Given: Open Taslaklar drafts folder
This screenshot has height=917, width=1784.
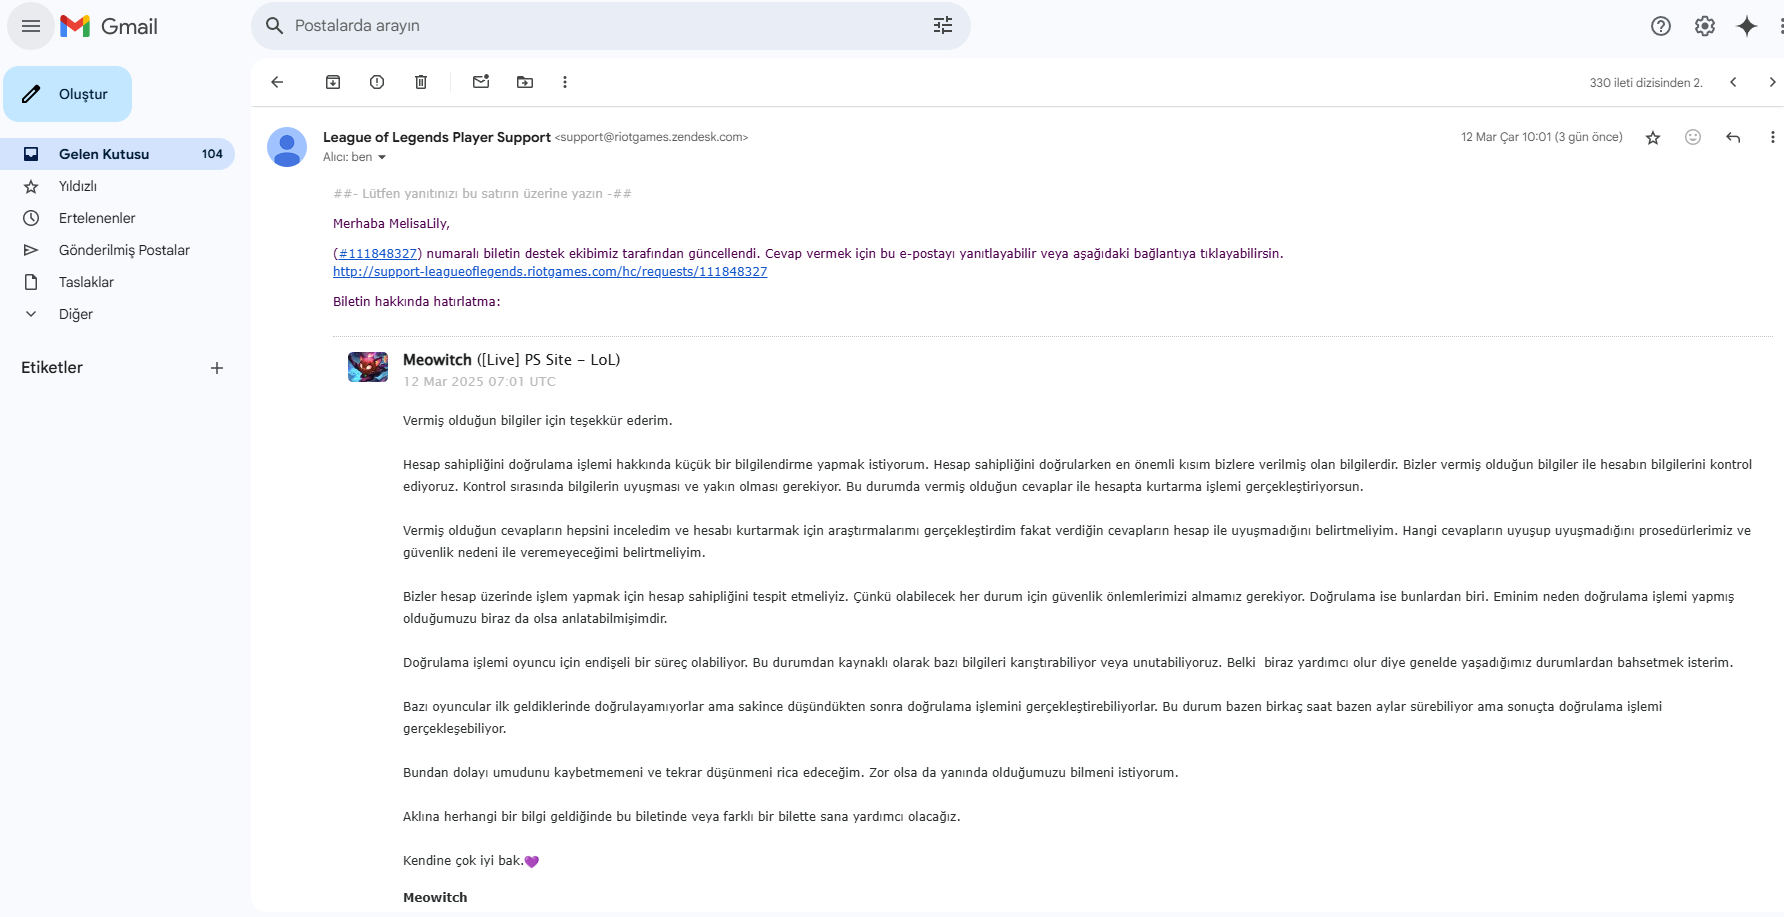Looking at the screenshot, I should pyautogui.click(x=117, y=282).
